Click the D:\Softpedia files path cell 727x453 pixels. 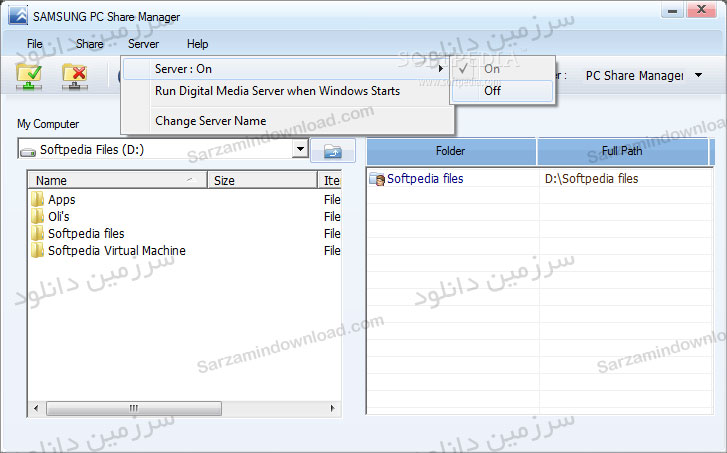click(x=592, y=179)
